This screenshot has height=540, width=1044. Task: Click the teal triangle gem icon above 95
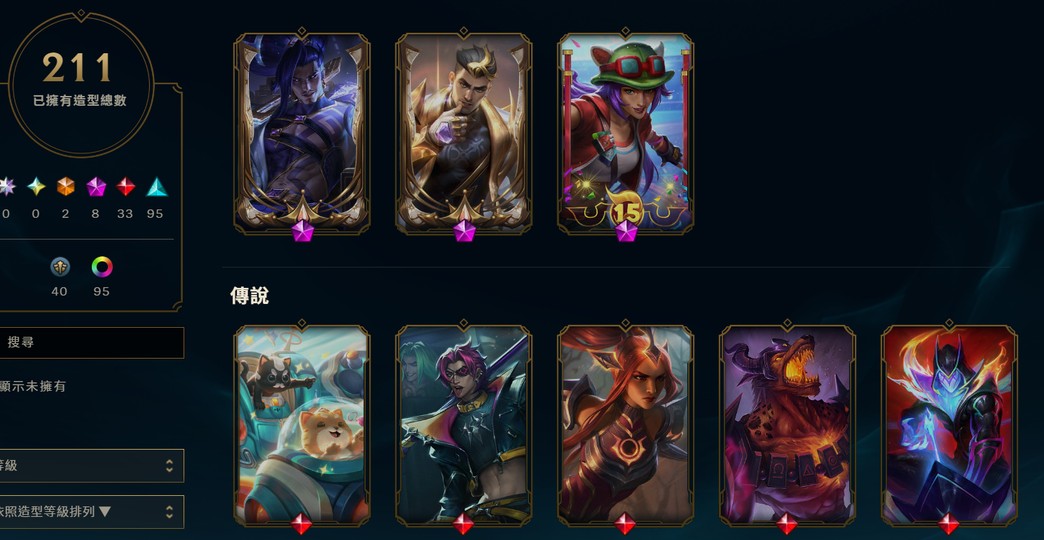click(x=156, y=187)
